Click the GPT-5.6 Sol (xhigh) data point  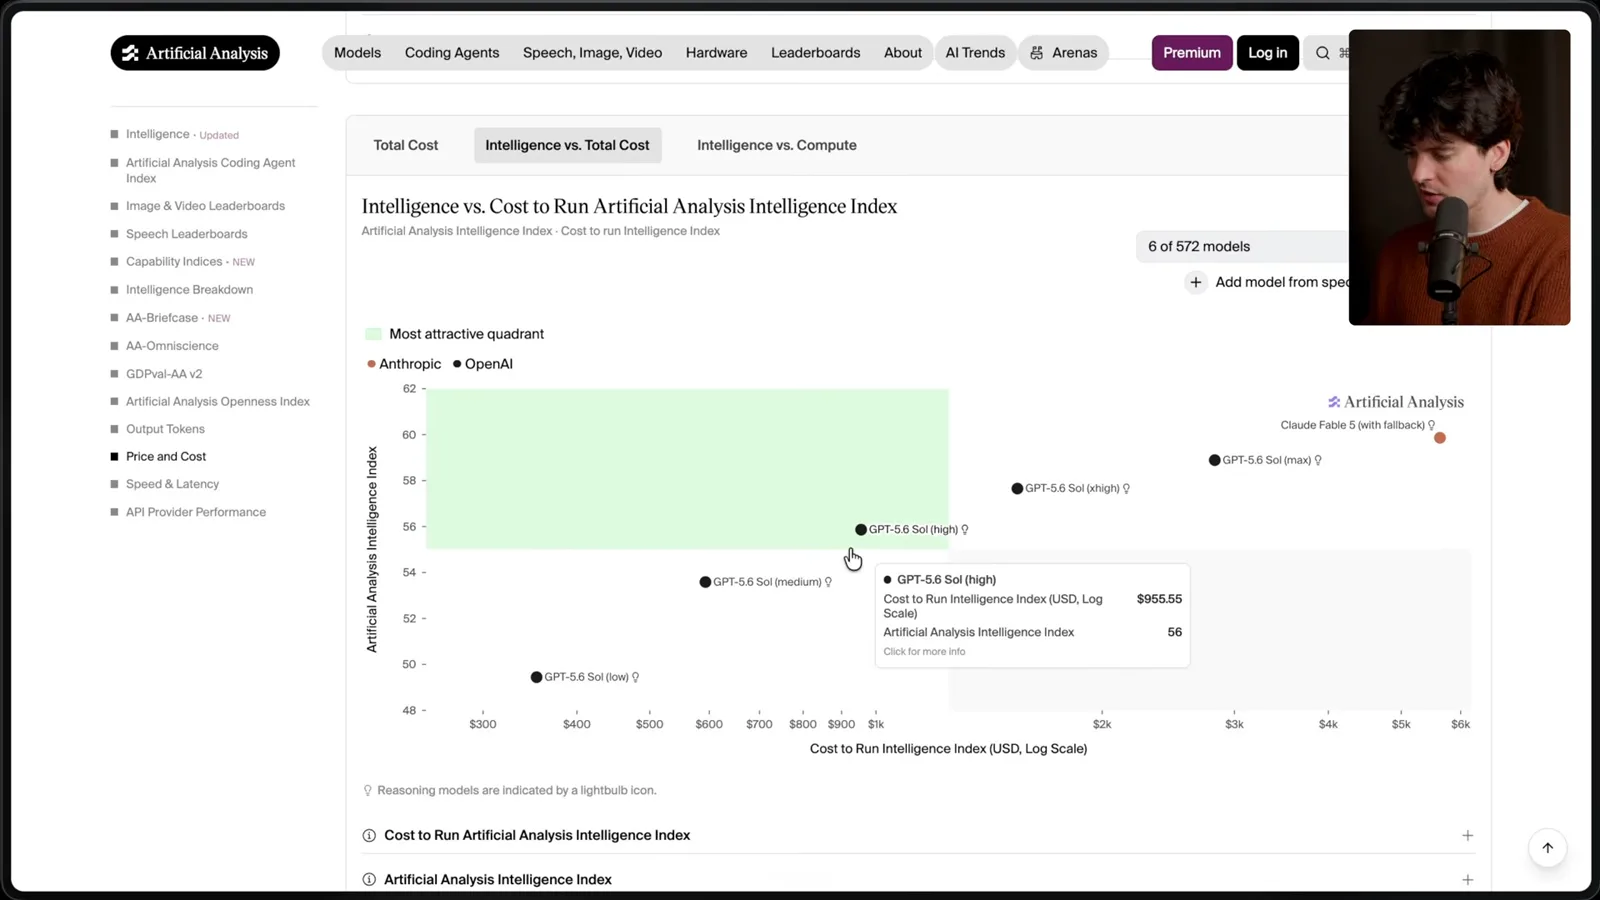[x=1017, y=488]
